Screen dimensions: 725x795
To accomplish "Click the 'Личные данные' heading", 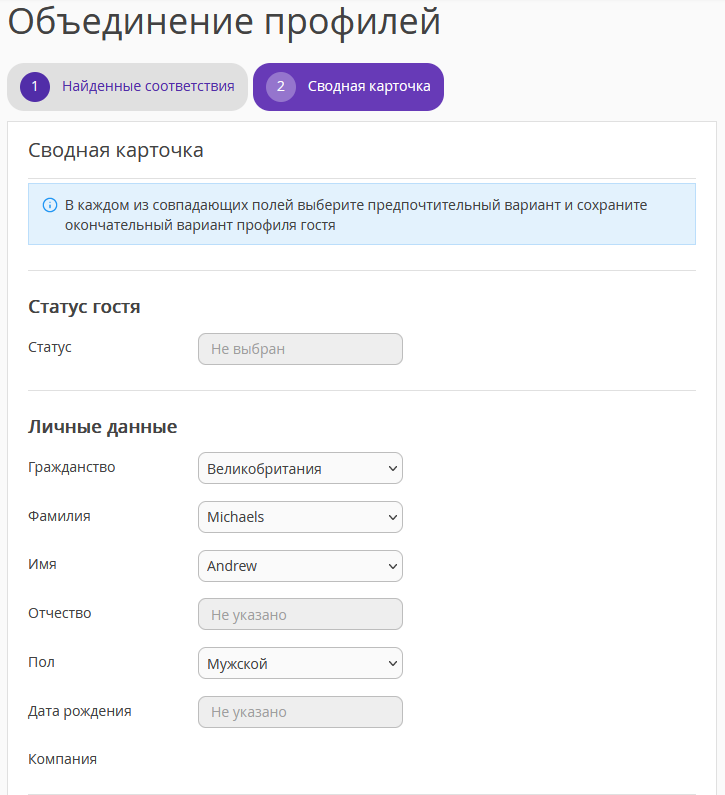I will (x=102, y=427).
